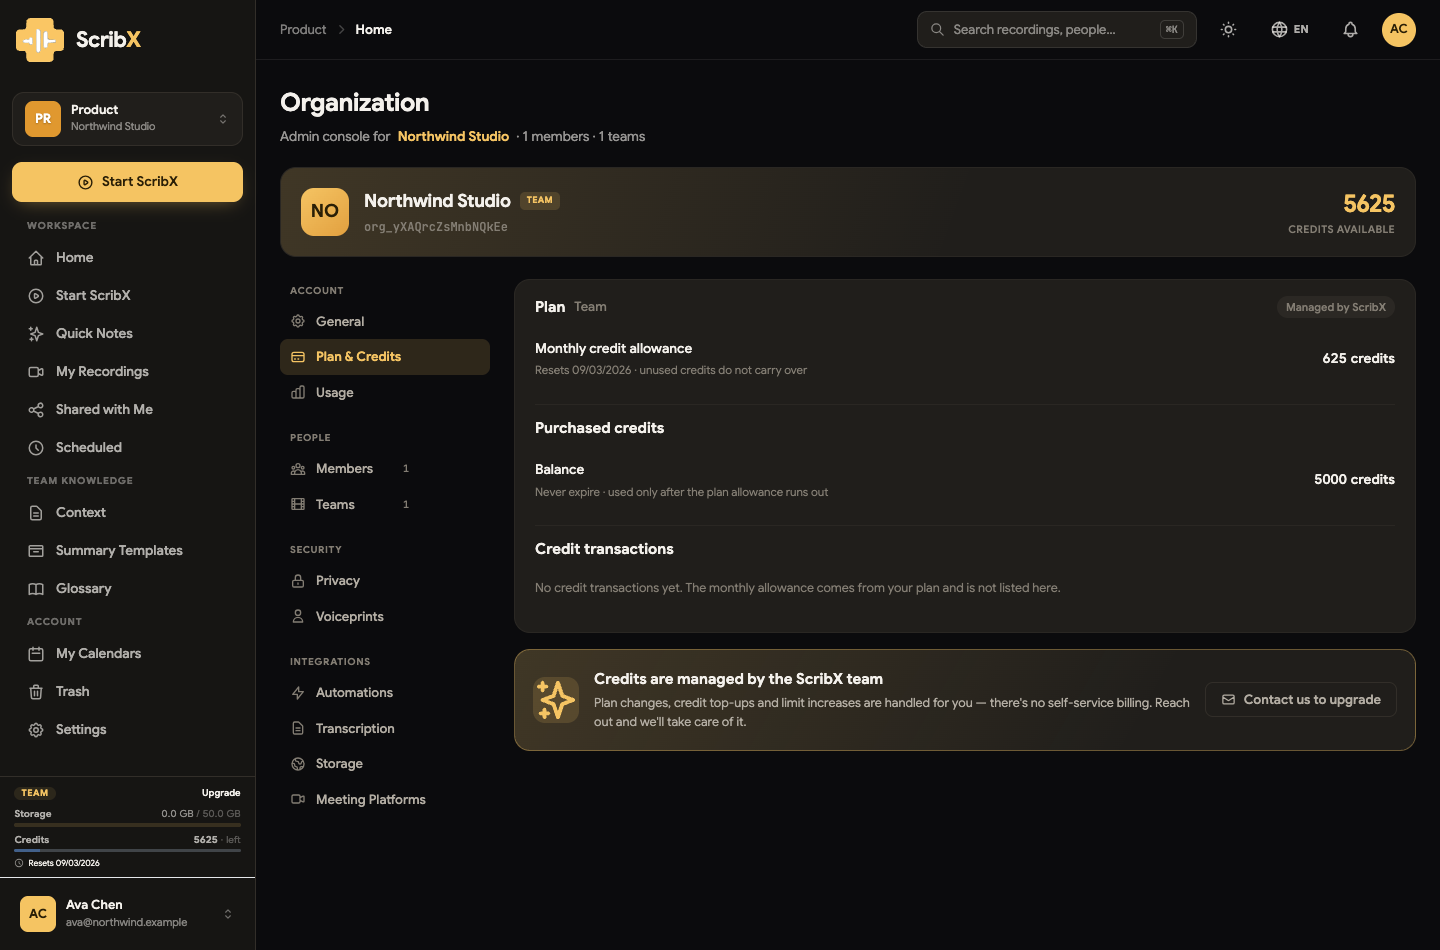This screenshot has width=1440, height=950.
Task: Click Contact us to upgrade button
Action: pos(1301,700)
